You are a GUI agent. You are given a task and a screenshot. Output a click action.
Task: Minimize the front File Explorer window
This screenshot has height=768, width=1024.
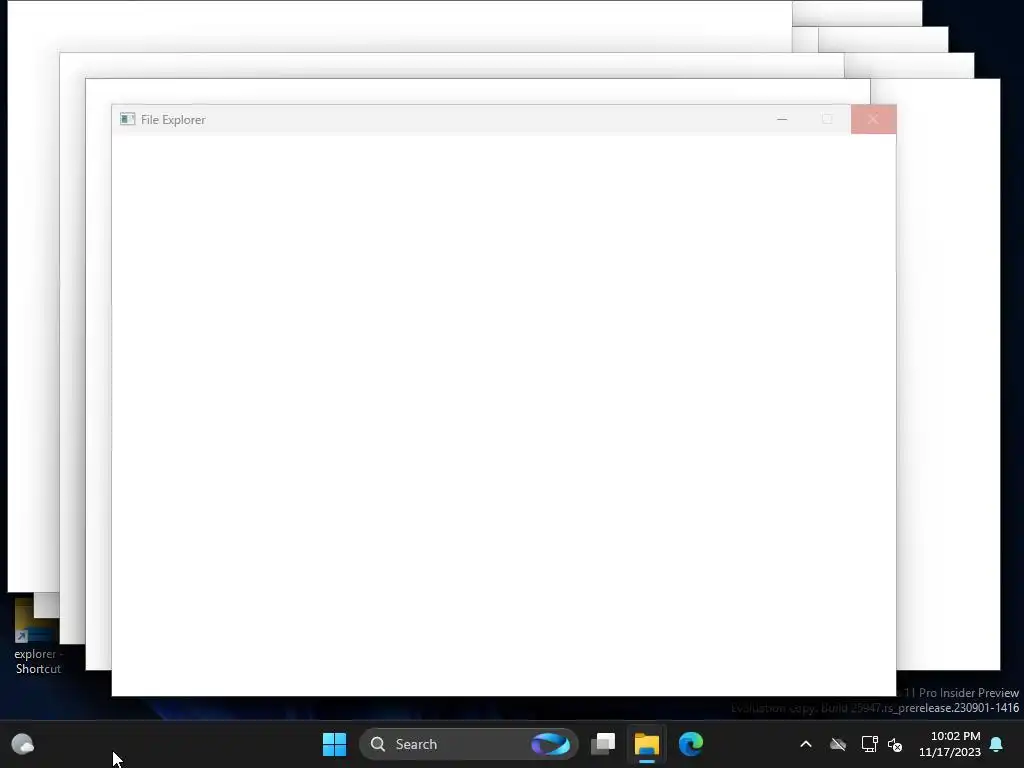(782, 120)
